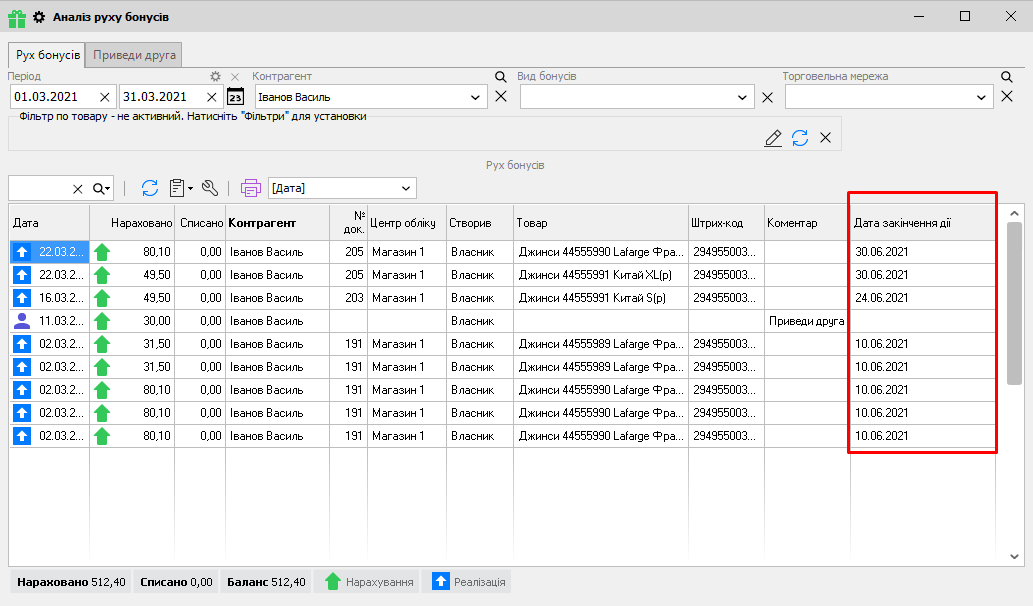Switch to the Приведи друга tab
The image size is (1033, 606).
134,55
